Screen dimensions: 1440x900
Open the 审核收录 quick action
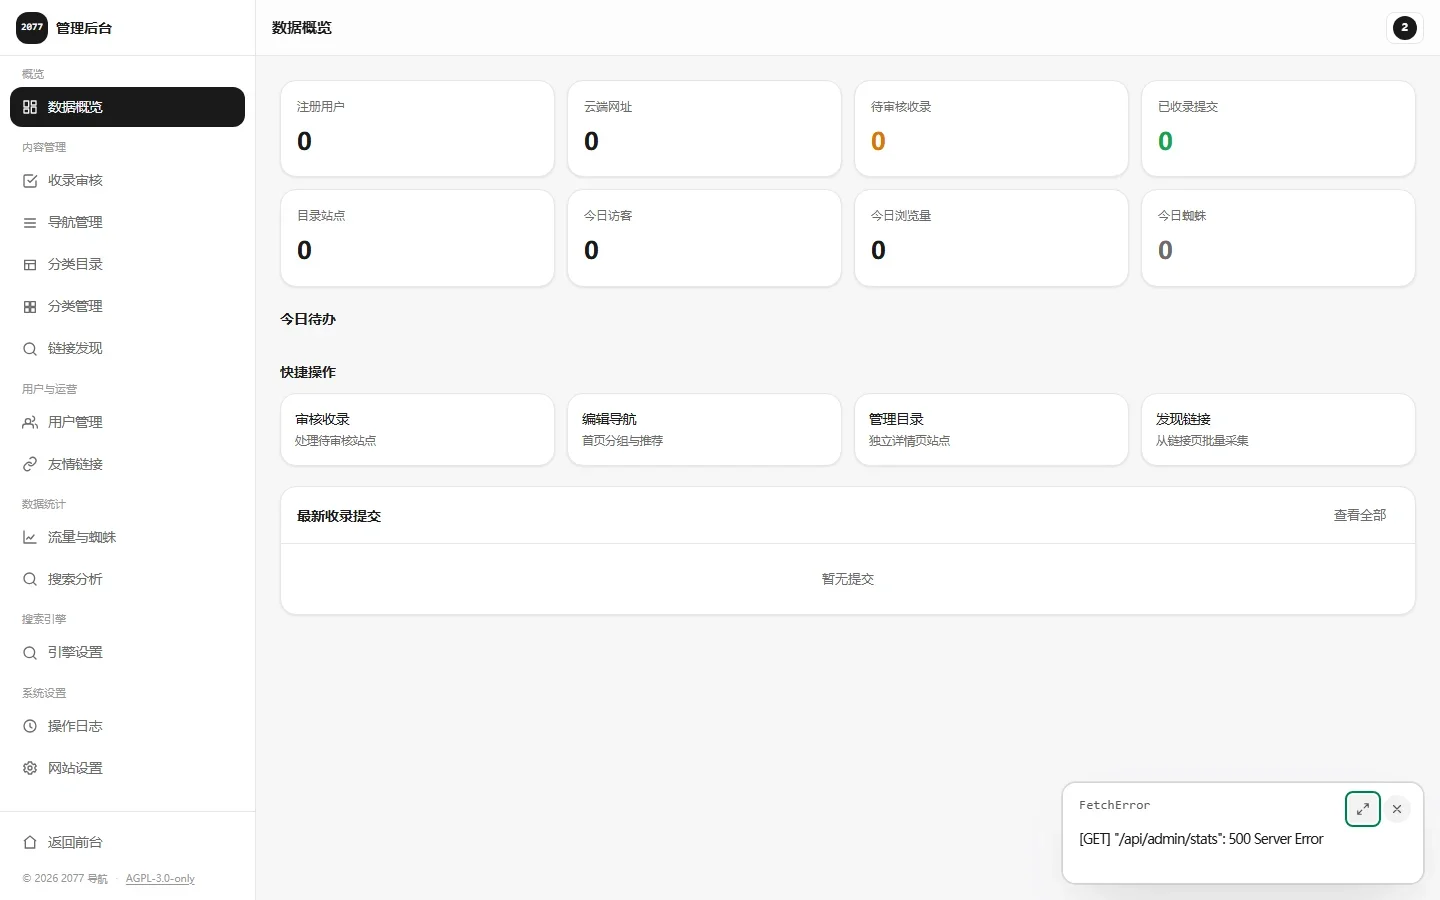pyautogui.click(x=417, y=430)
